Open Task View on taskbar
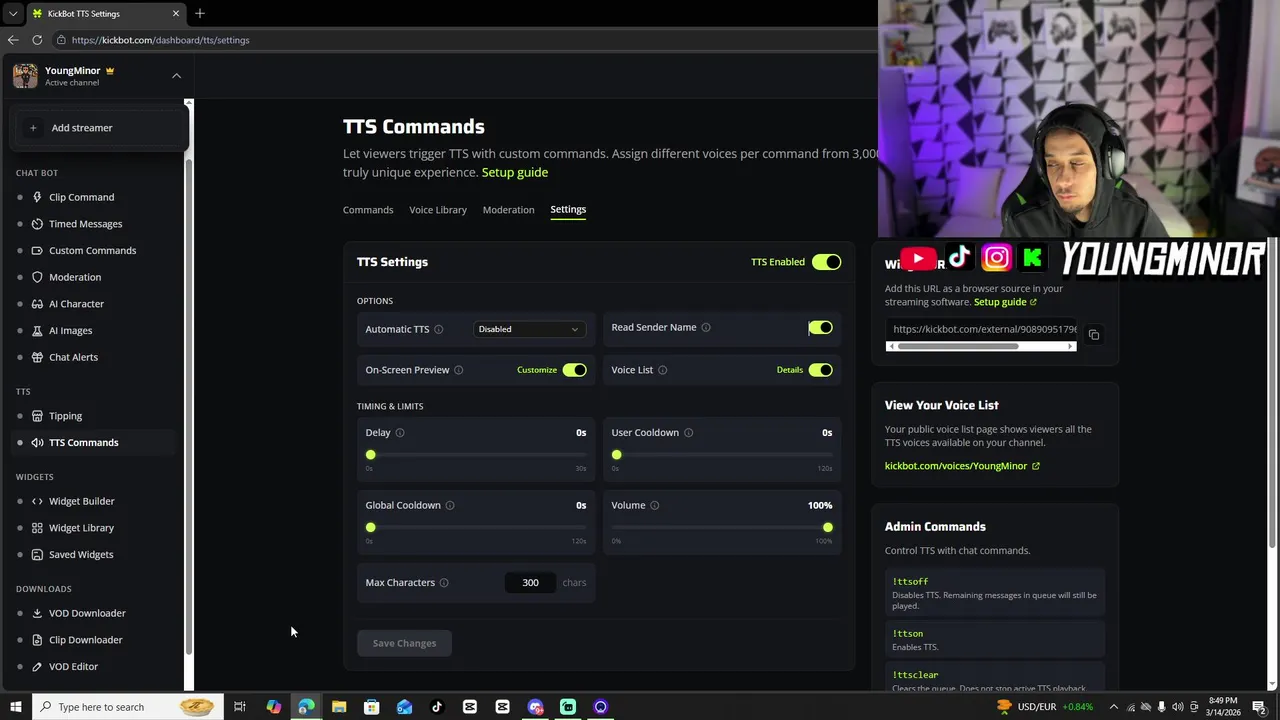The height and width of the screenshot is (720, 1280). (240, 707)
